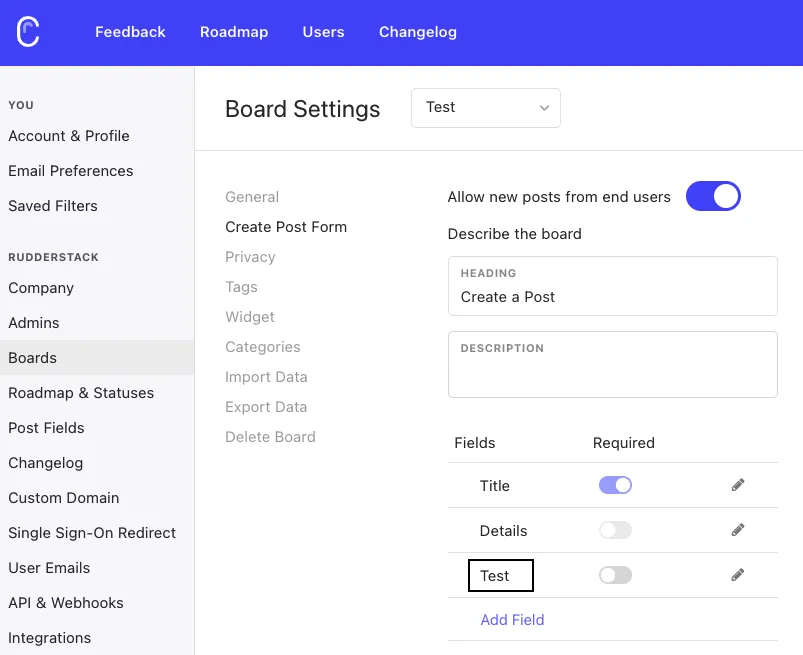Click the Heading input field
Image resolution: width=803 pixels, height=655 pixels.
click(x=612, y=286)
